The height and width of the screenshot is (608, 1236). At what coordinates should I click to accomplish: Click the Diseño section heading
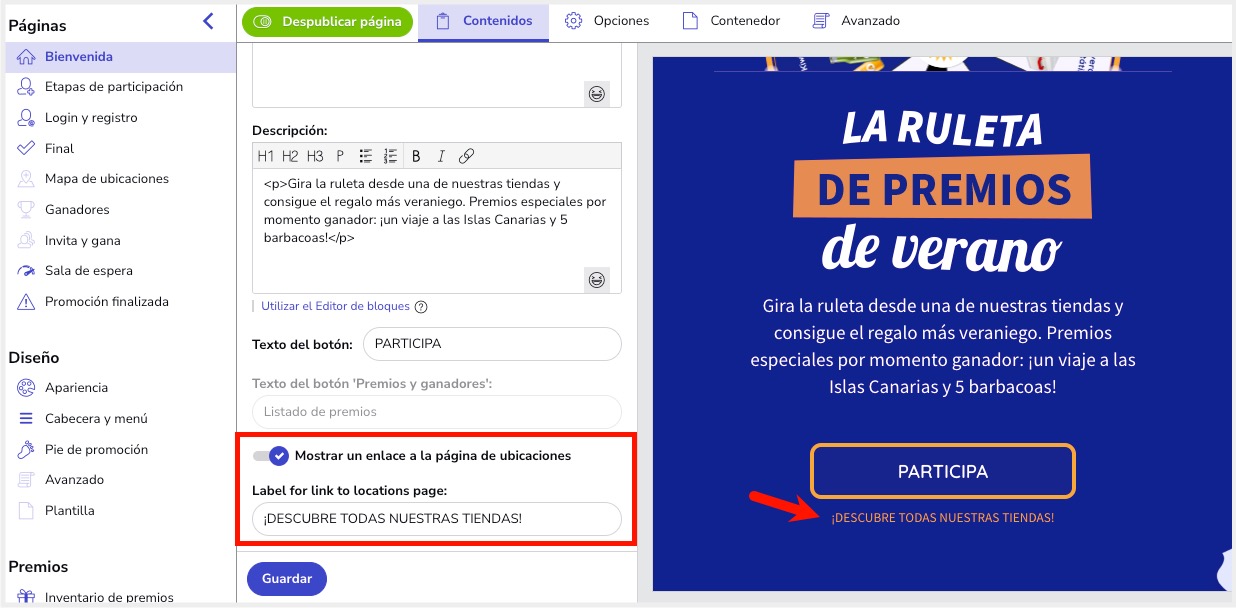(34, 358)
